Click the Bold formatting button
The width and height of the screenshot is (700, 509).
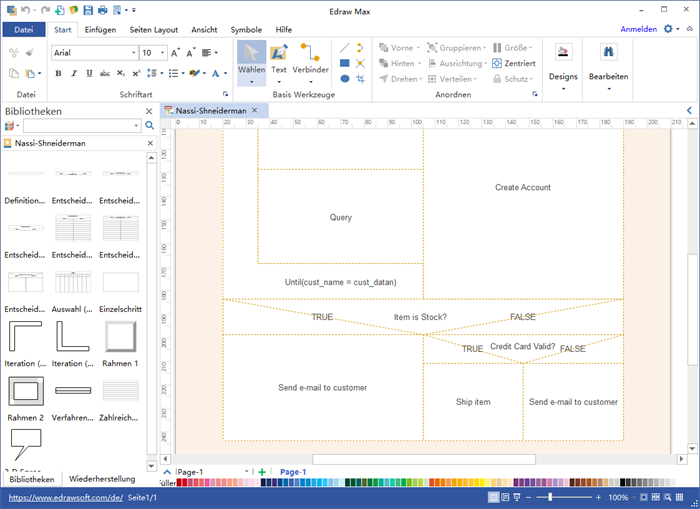pos(59,73)
